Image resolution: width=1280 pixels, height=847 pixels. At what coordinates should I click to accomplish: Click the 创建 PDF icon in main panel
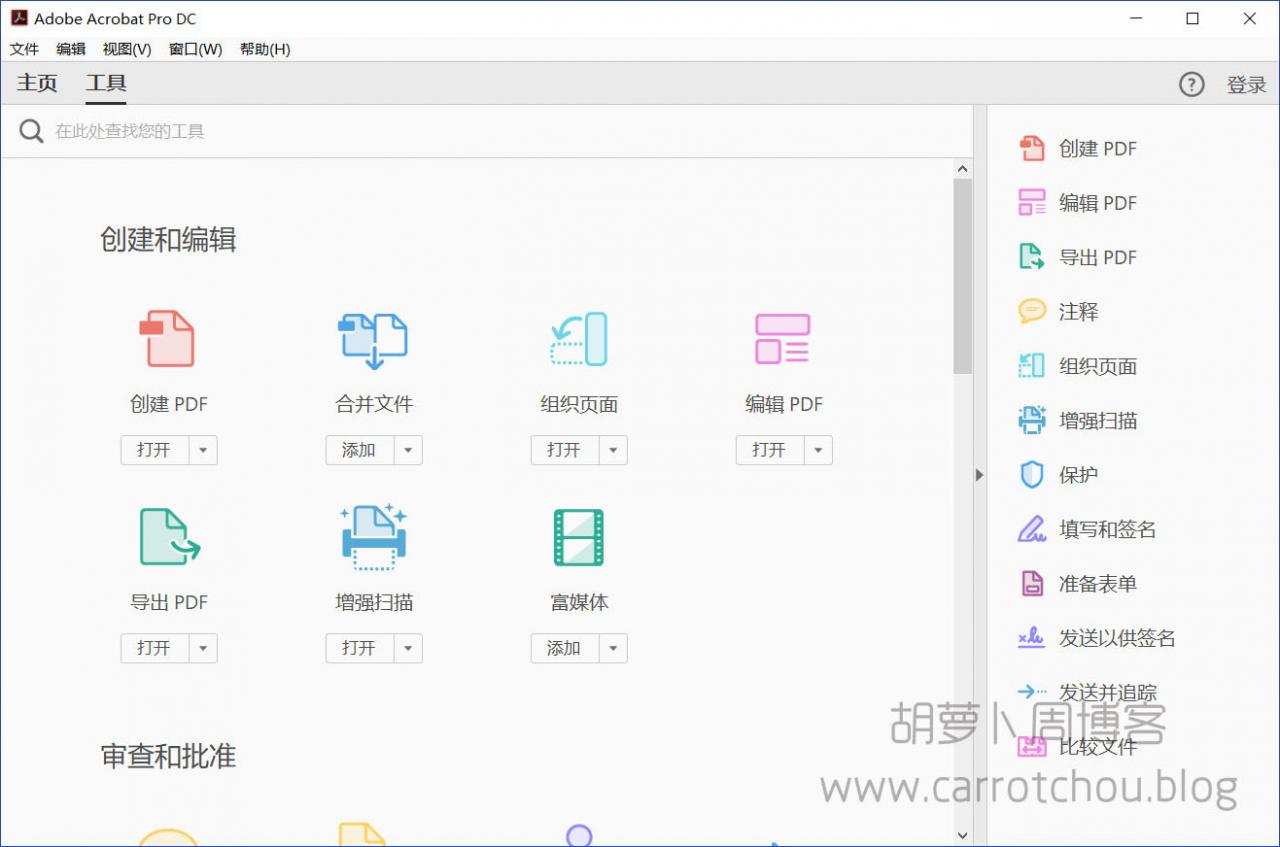[167, 339]
